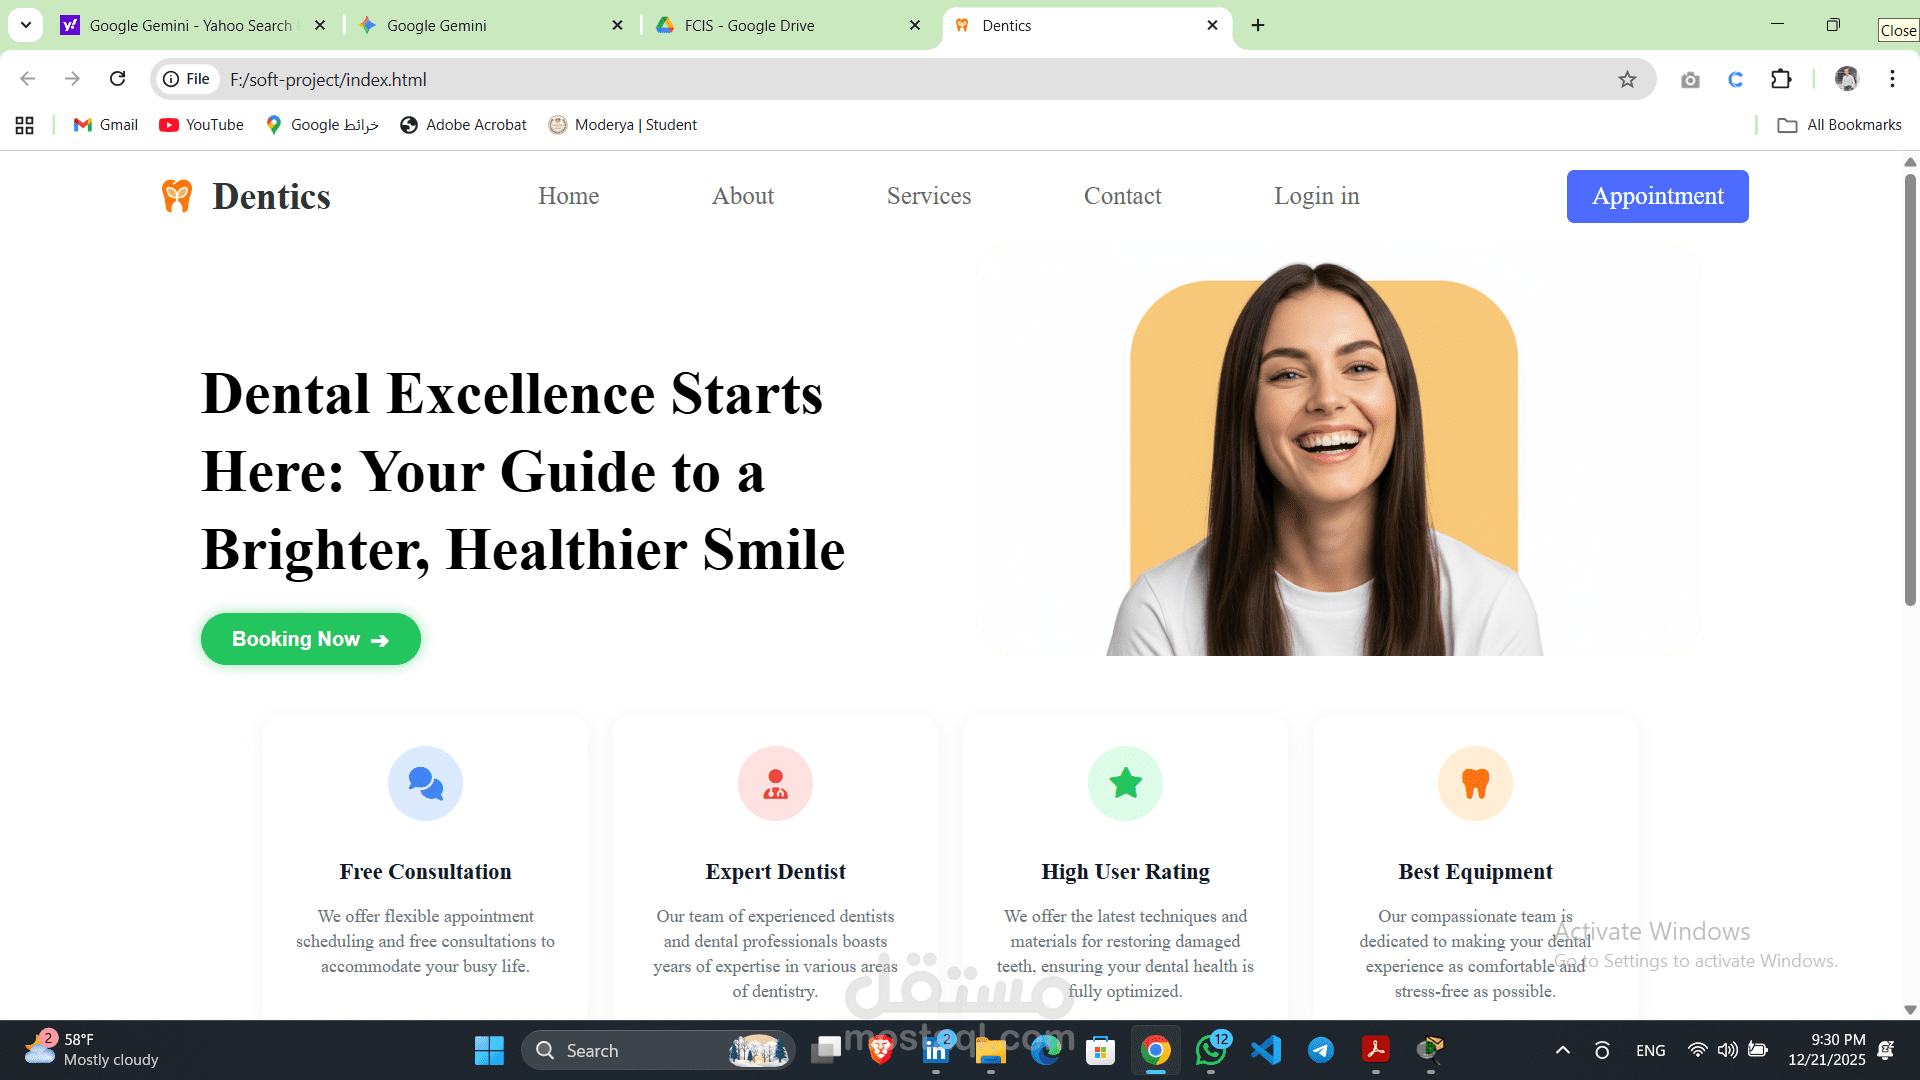
Task: Select Contact in the site navigation
Action: (x=1122, y=196)
